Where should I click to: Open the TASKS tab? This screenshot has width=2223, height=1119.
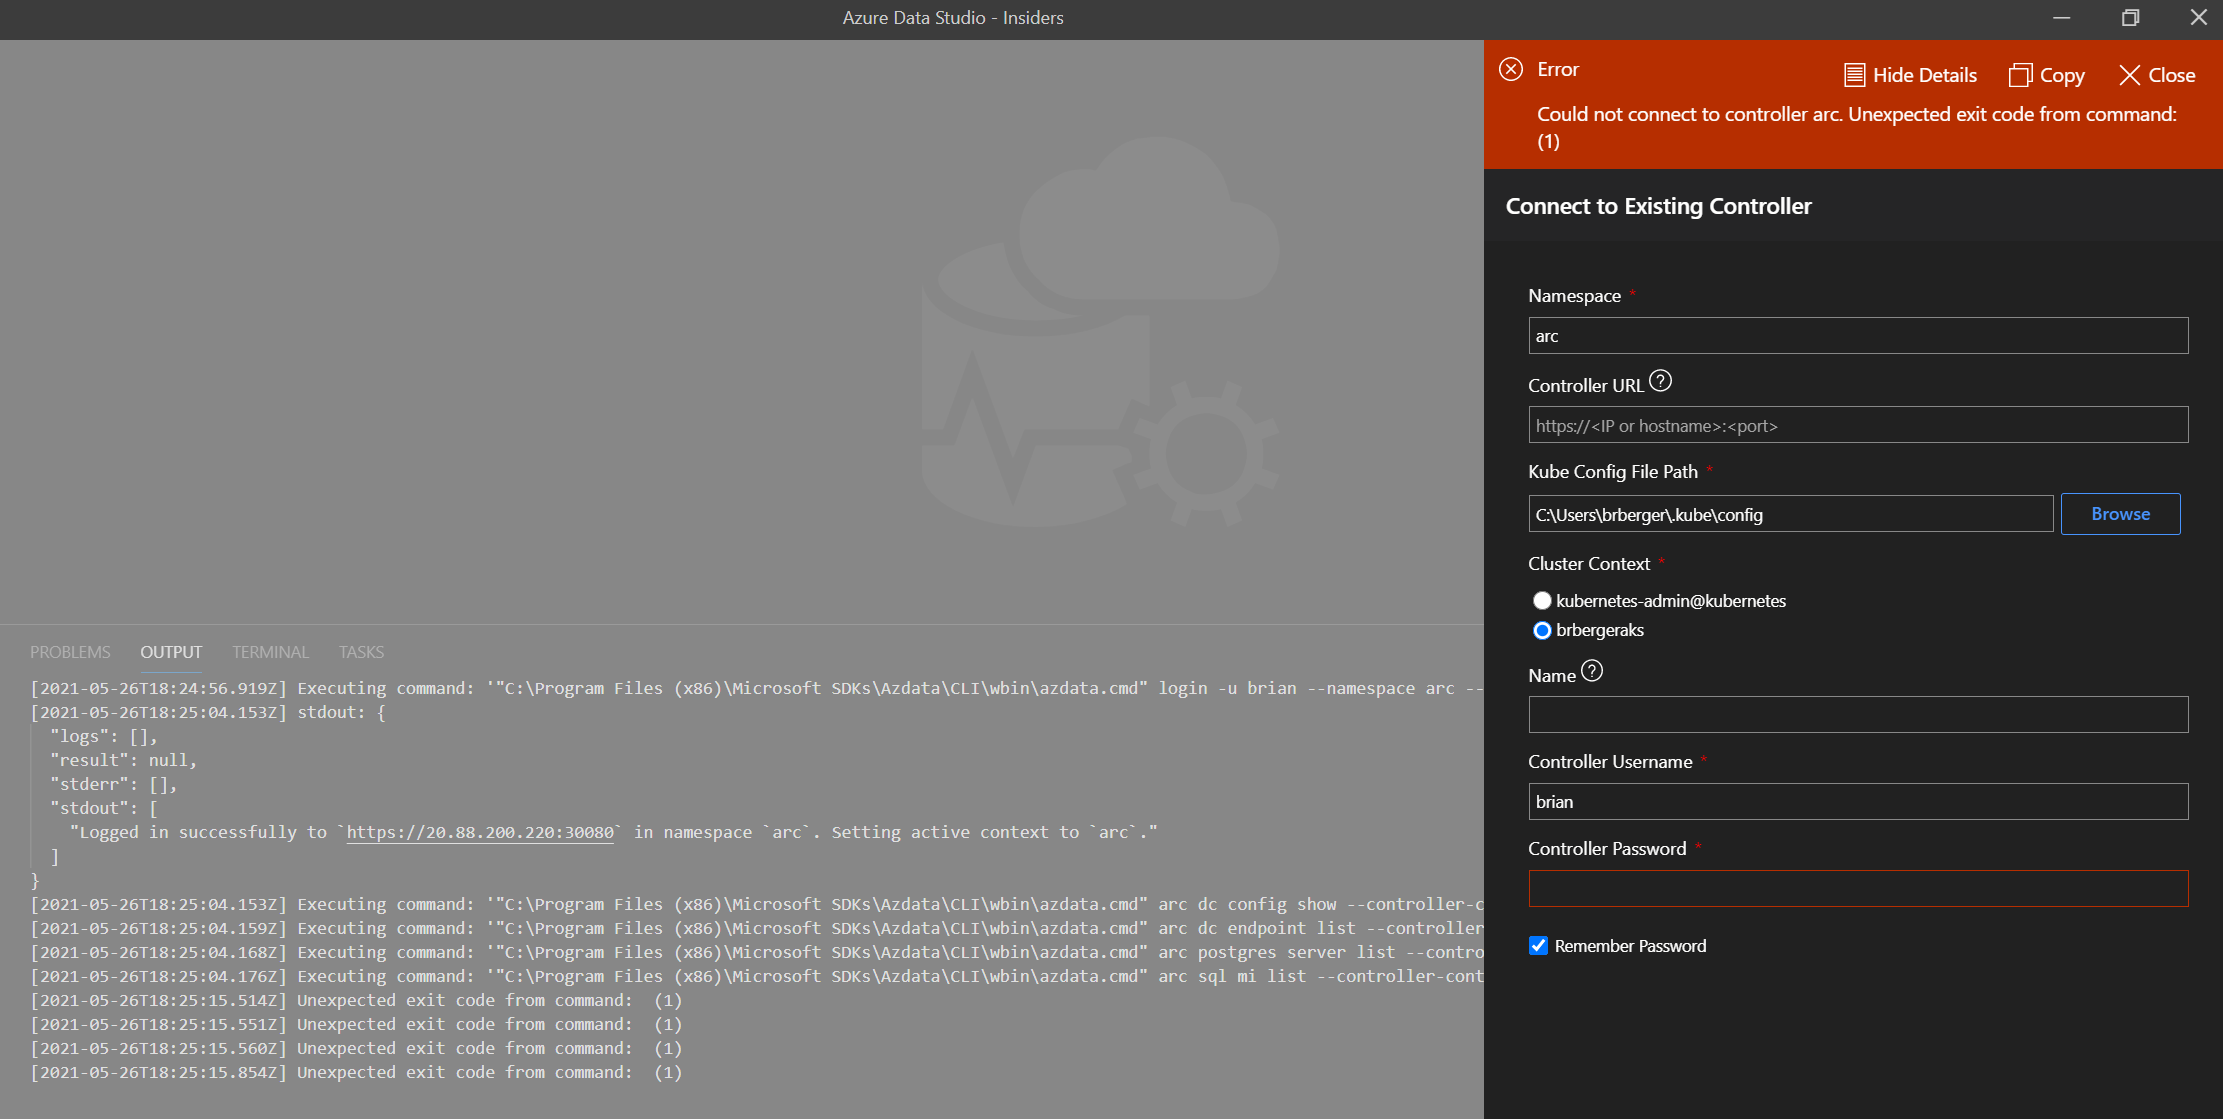[x=361, y=652]
